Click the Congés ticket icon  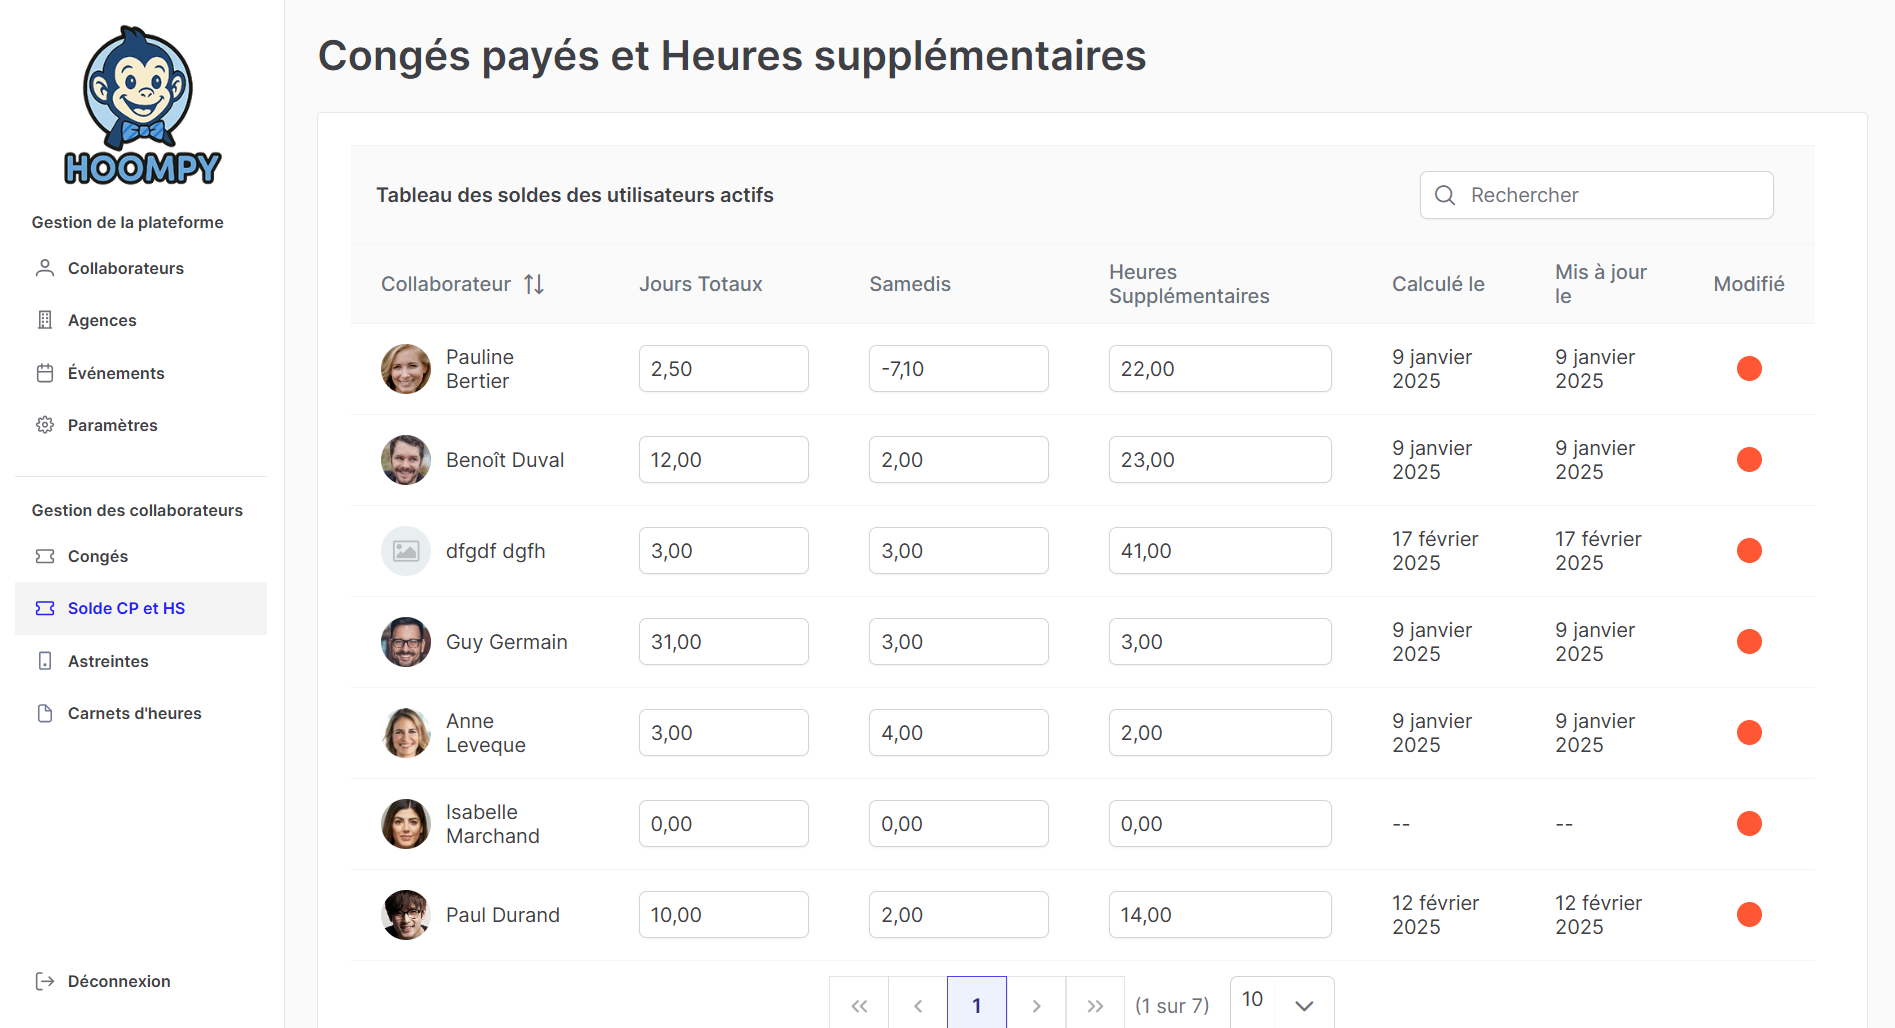(45, 556)
